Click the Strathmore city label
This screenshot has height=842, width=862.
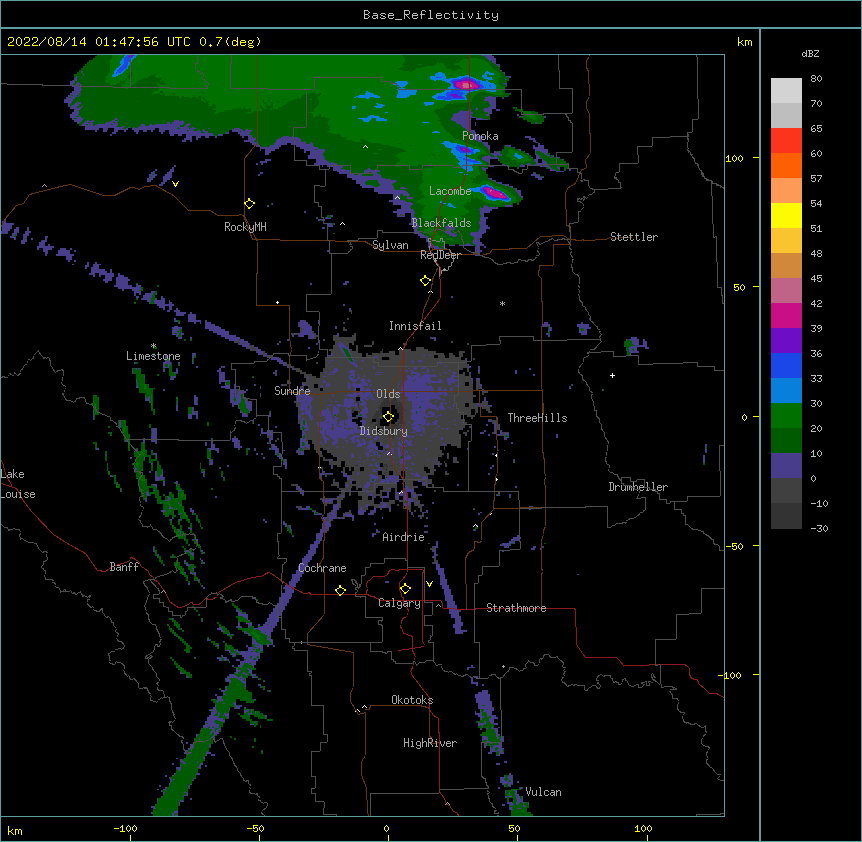tap(516, 608)
